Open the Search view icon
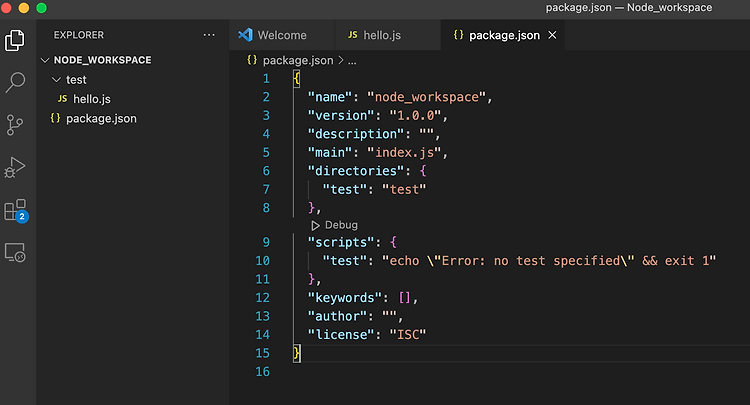The height and width of the screenshot is (405, 750). (x=15, y=82)
